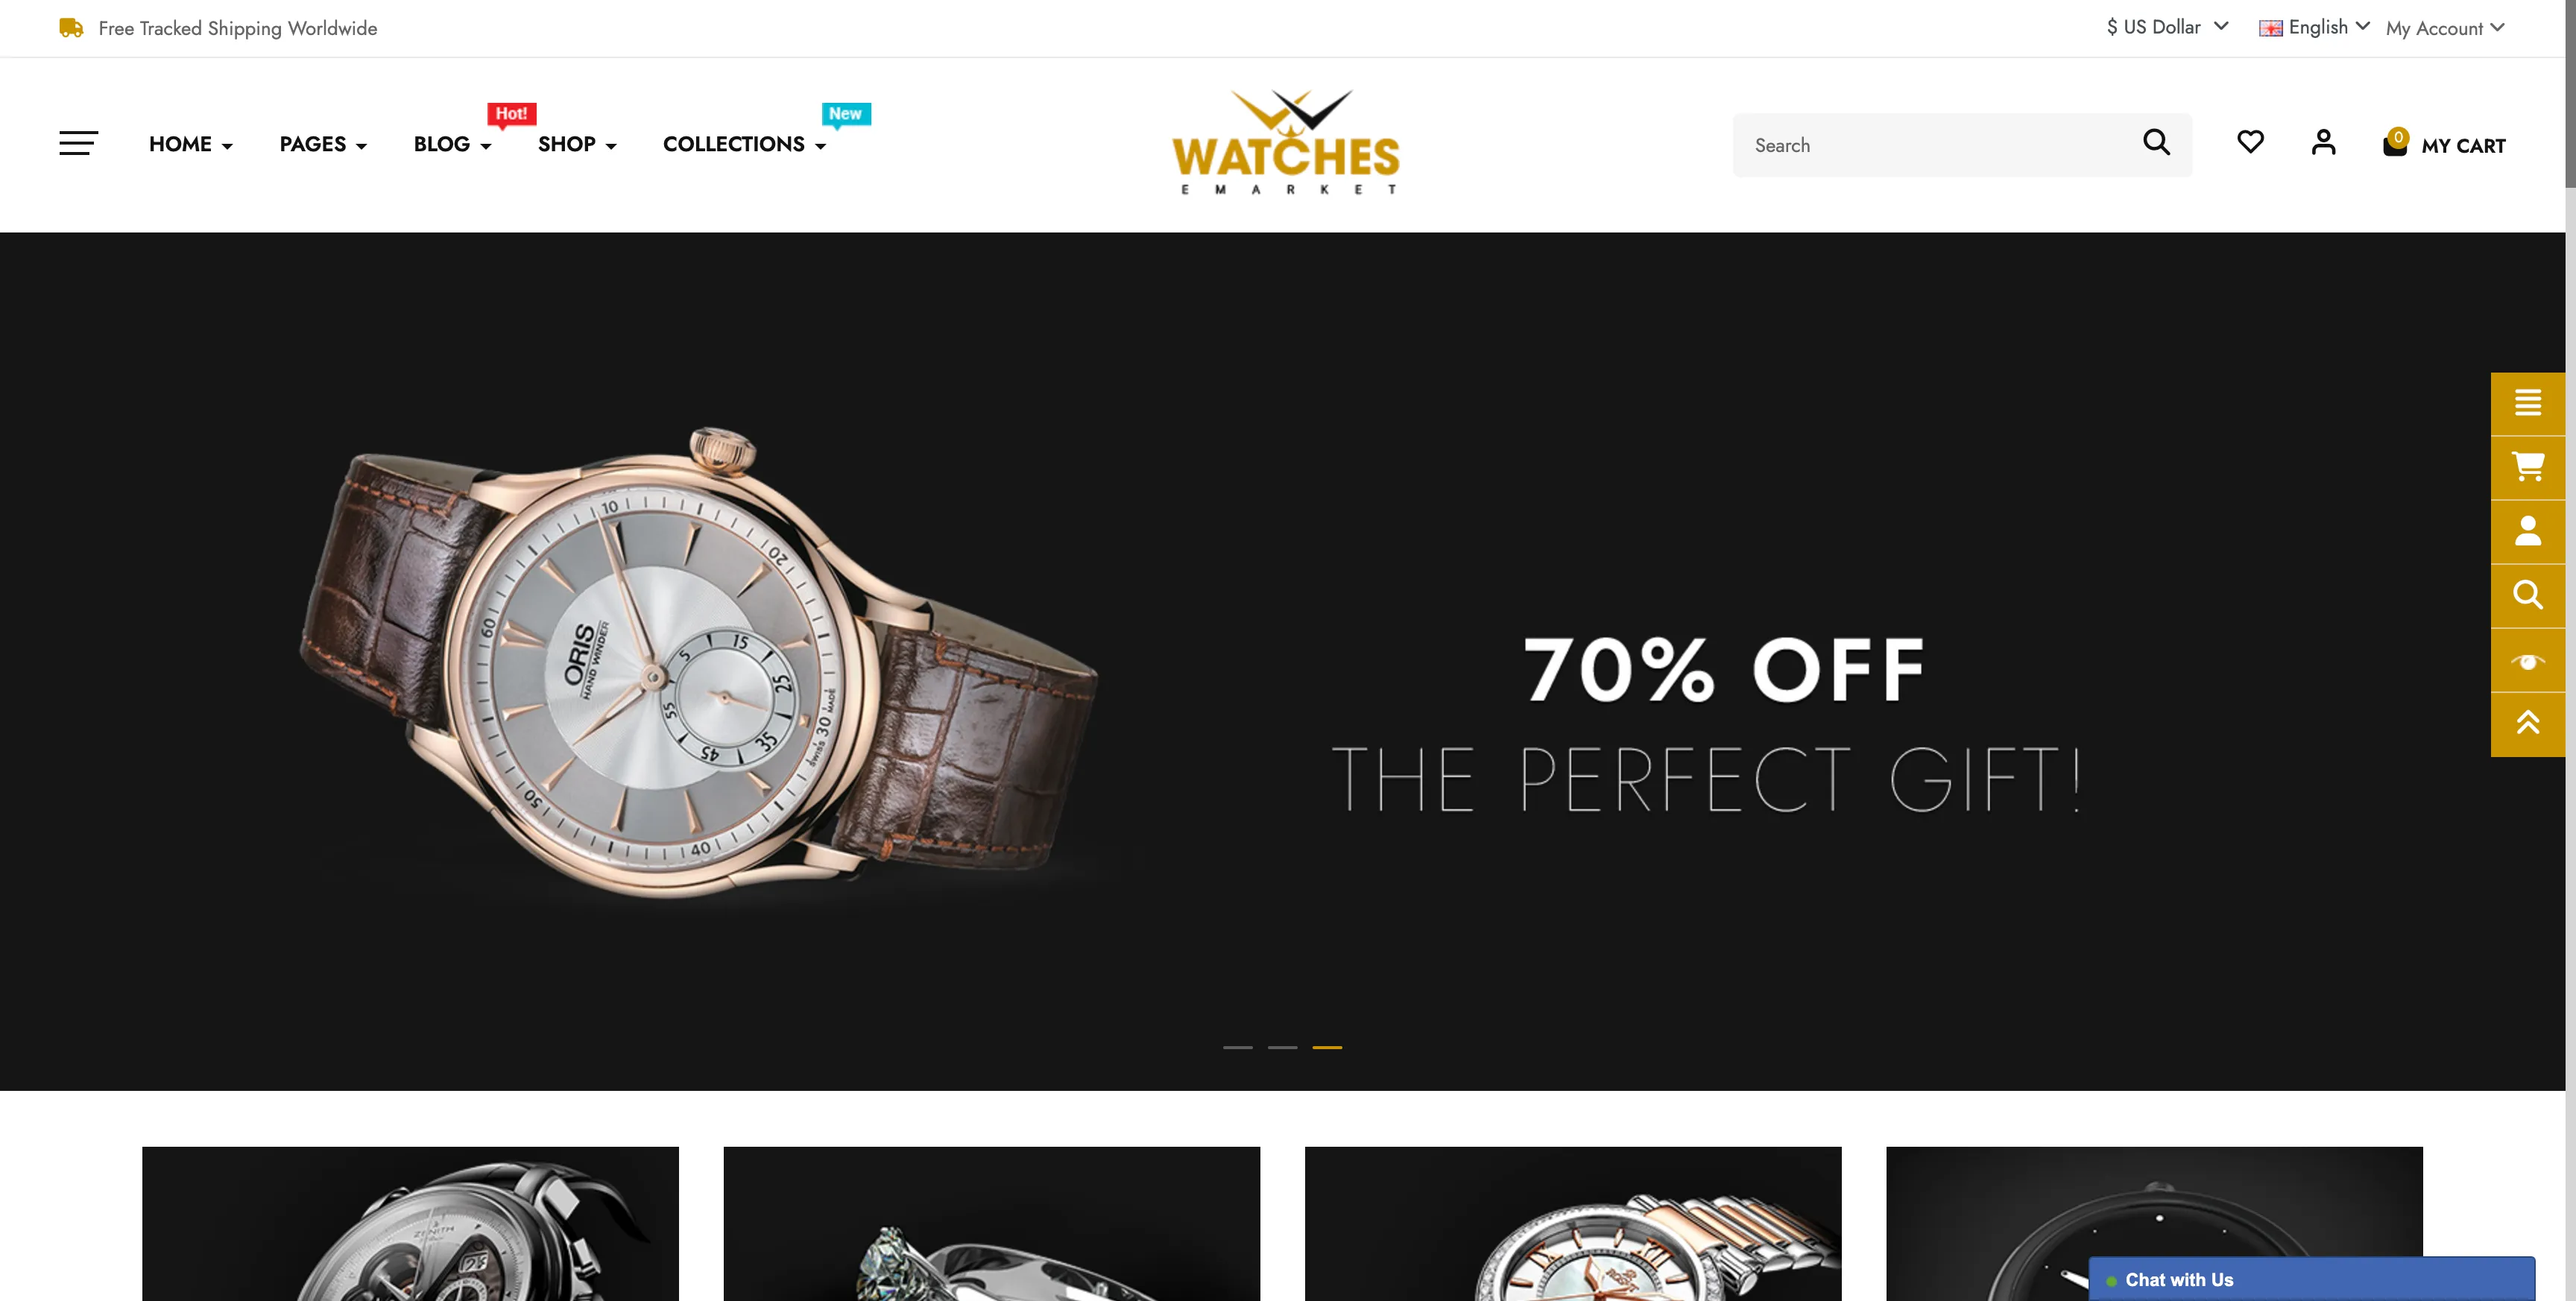Expand the COLLECTIONS dropdown menu
Screen dimensions: 2576x1301
tap(744, 145)
